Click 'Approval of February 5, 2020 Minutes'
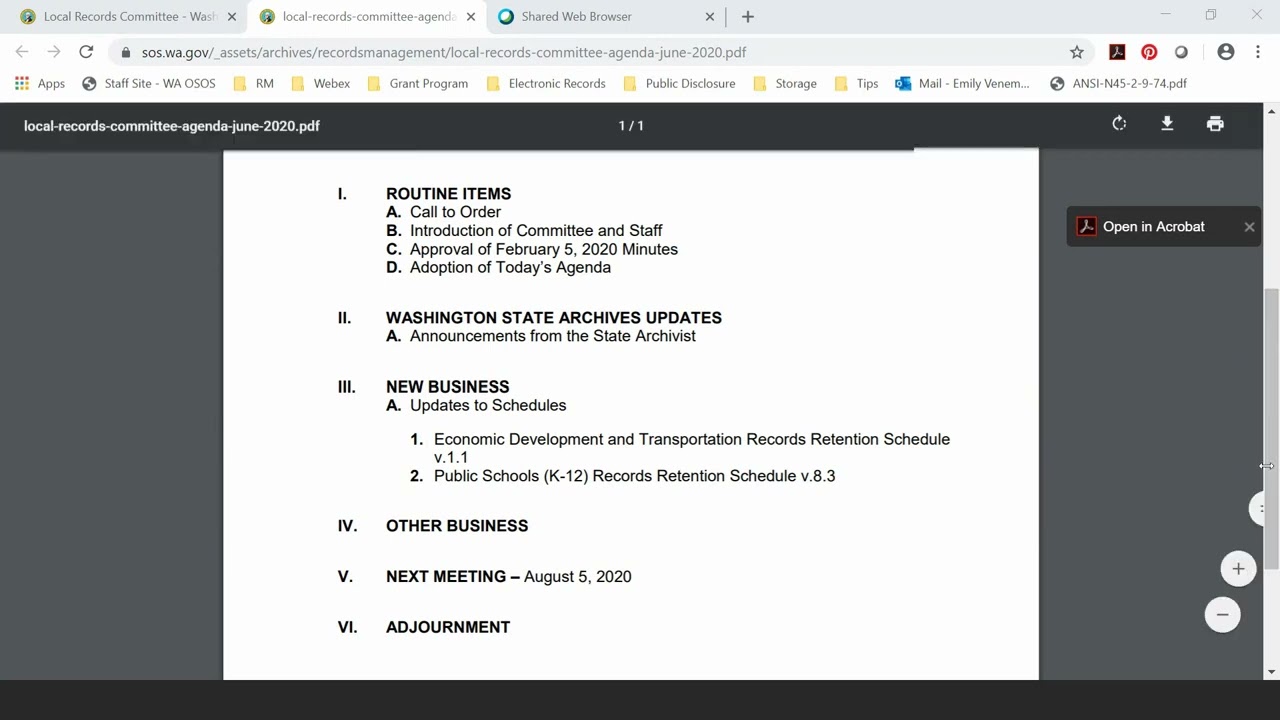Viewport: 1280px width, 720px height. pyautogui.click(x=544, y=249)
